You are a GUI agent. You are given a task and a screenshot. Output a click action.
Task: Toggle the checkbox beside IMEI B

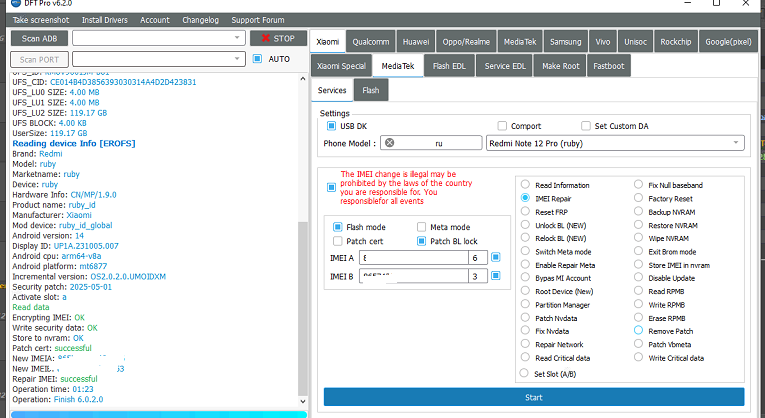pyautogui.click(x=496, y=276)
